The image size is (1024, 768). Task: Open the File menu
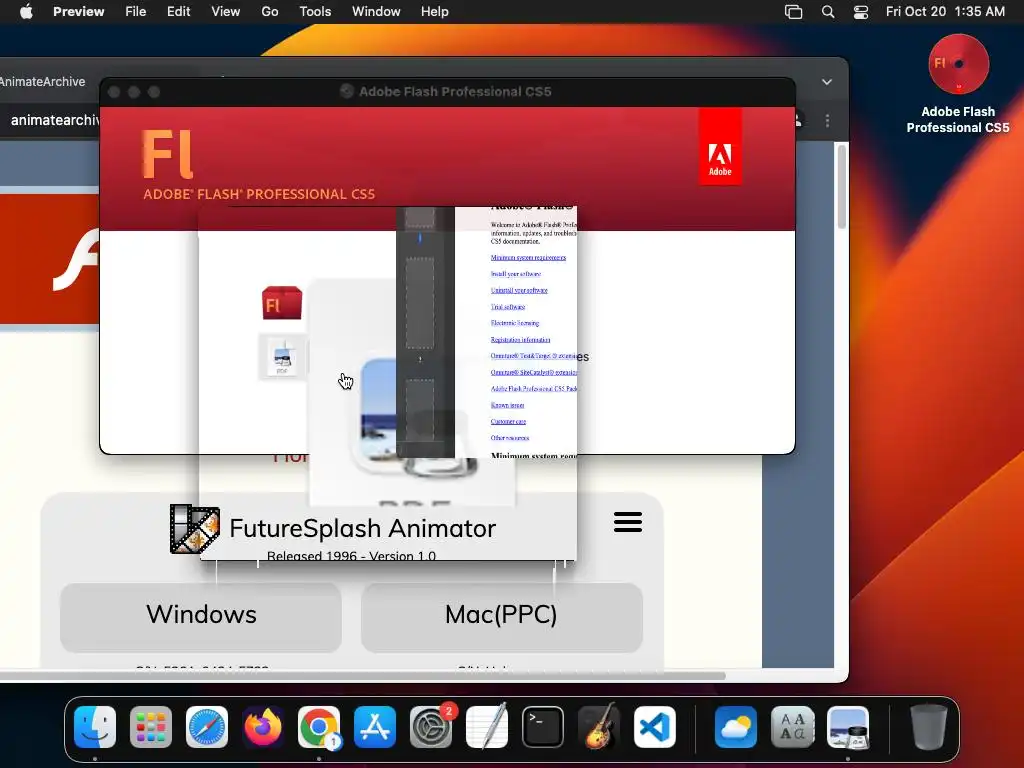point(136,12)
